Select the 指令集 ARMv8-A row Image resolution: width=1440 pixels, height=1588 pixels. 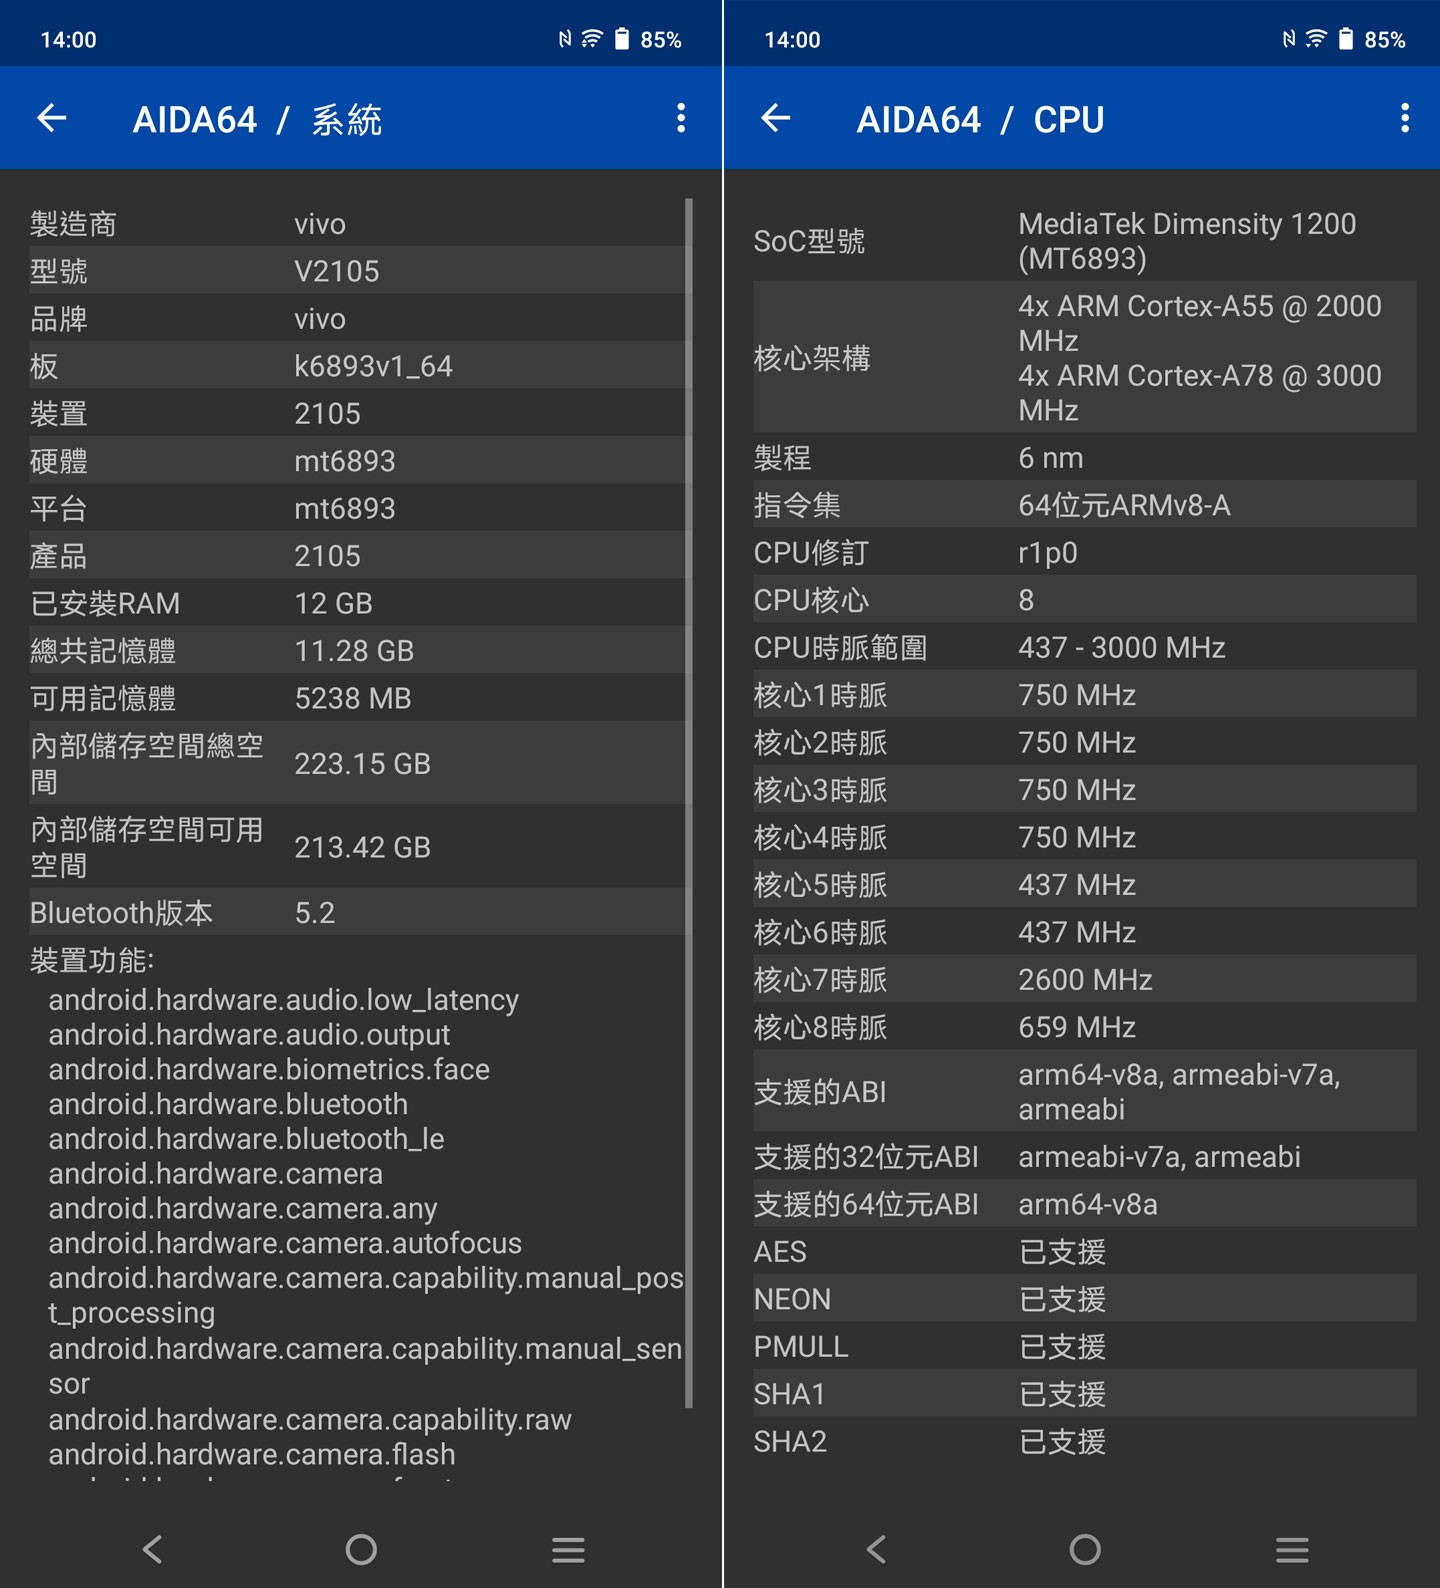pos(1084,505)
